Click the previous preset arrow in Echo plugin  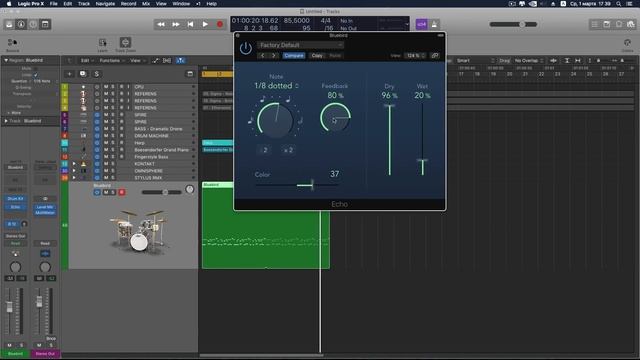click(x=263, y=56)
